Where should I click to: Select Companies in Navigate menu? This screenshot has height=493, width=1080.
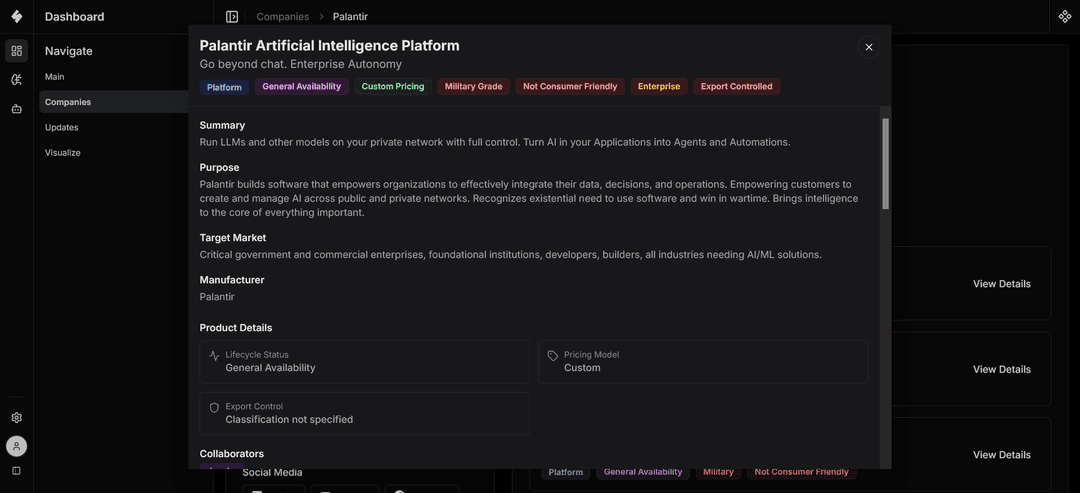pos(114,102)
